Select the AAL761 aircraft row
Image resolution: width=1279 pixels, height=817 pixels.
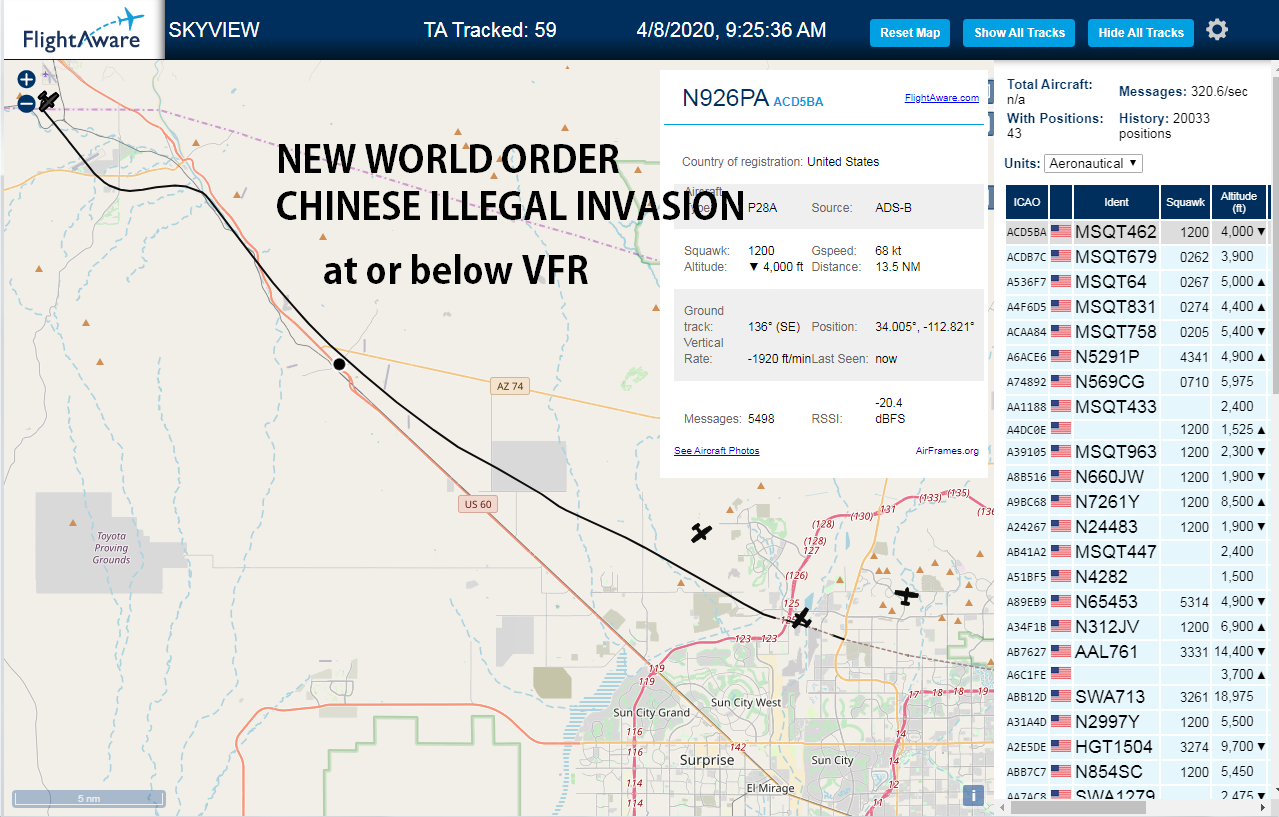click(1137, 652)
